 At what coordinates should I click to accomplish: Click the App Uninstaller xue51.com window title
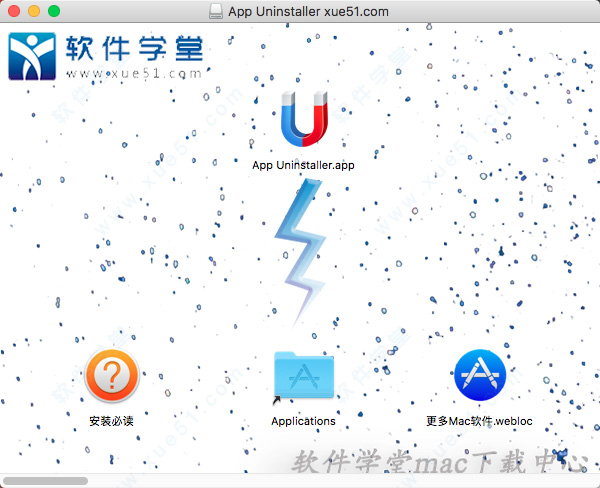(308, 11)
